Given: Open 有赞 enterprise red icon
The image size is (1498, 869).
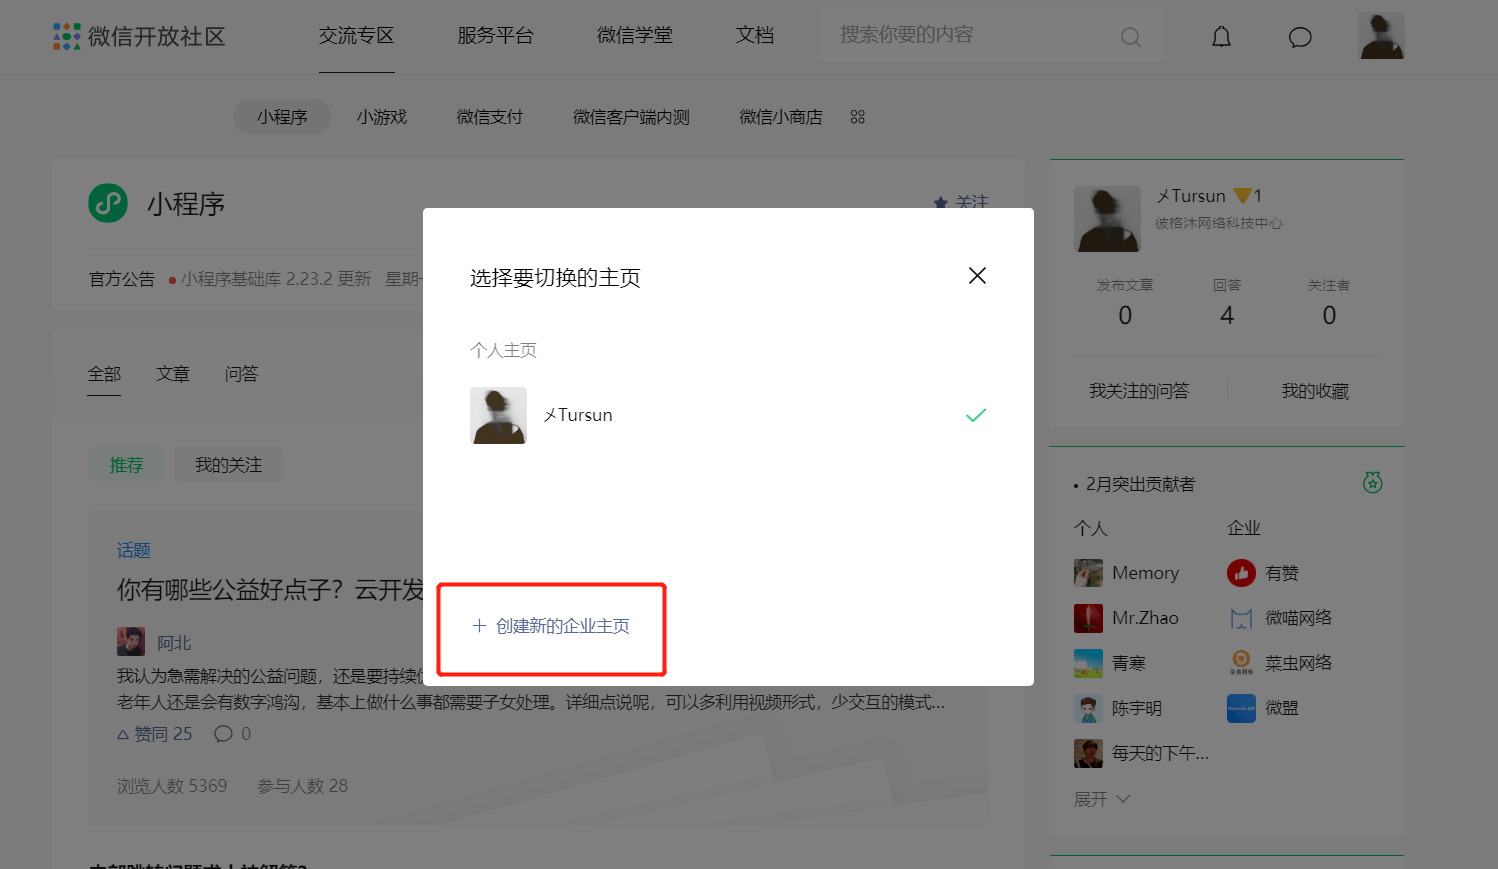Looking at the screenshot, I should [1241, 573].
